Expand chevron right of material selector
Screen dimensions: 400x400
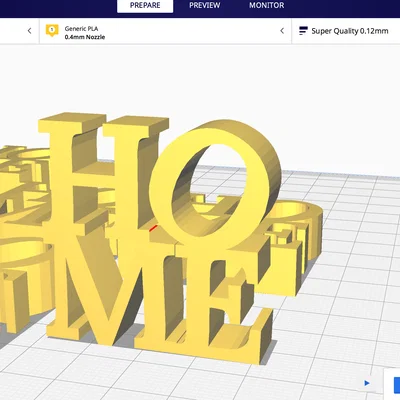(282, 31)
